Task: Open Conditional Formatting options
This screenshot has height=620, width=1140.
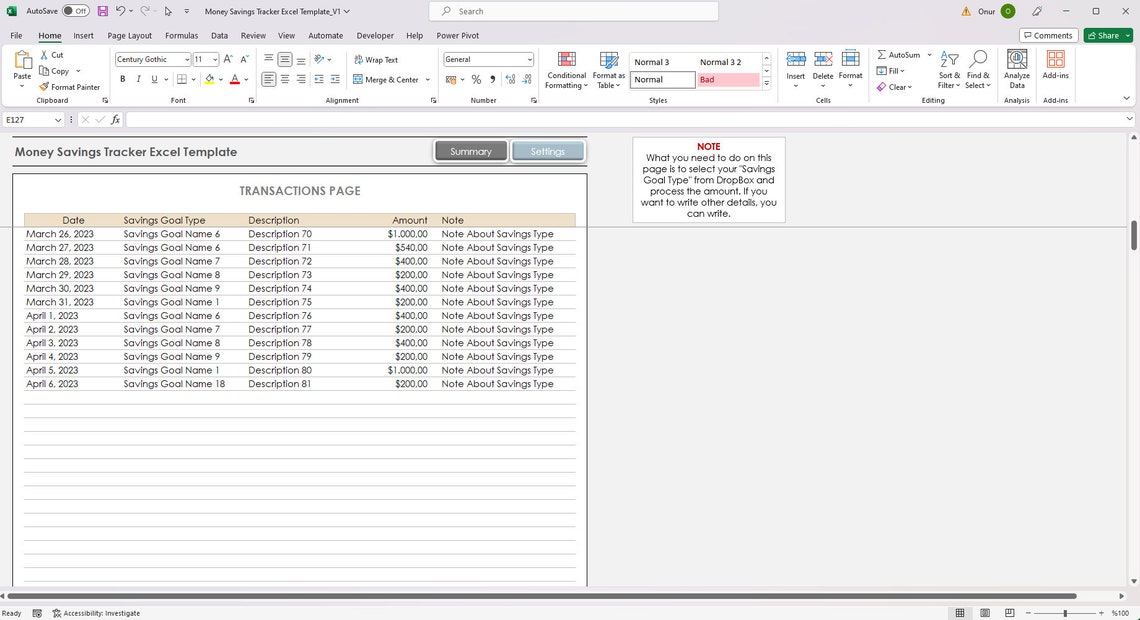Action: tap(566, 70)
